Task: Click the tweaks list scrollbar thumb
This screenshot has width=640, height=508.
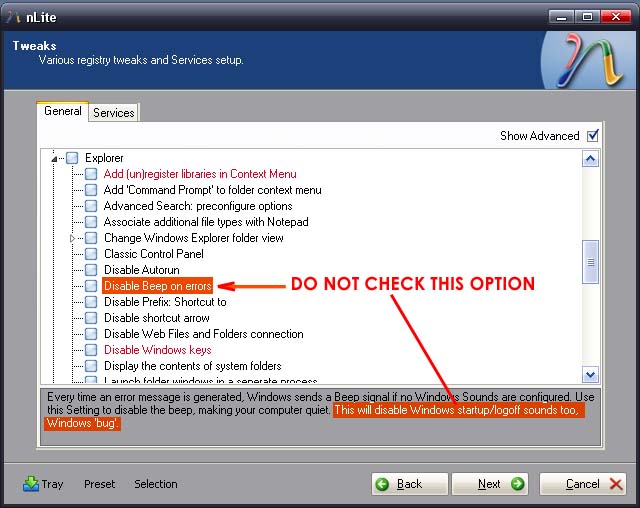Action: (590, 262)
